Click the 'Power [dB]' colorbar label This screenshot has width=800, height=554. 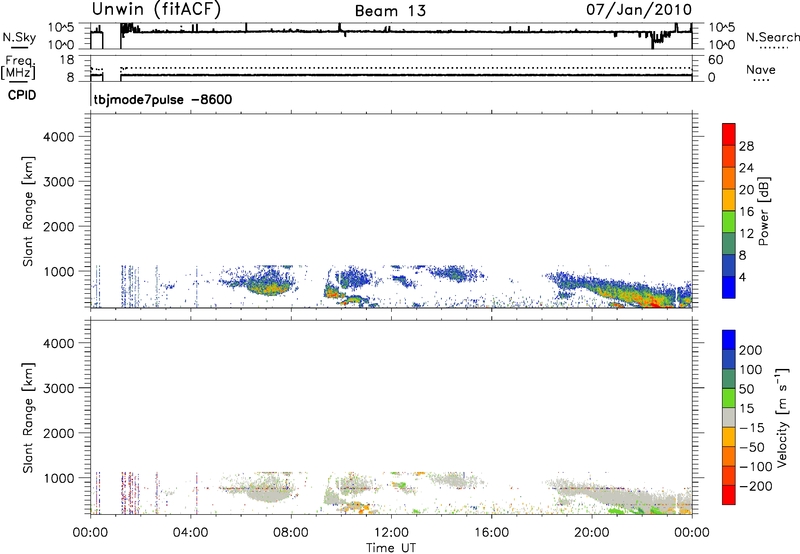point(764,211)
